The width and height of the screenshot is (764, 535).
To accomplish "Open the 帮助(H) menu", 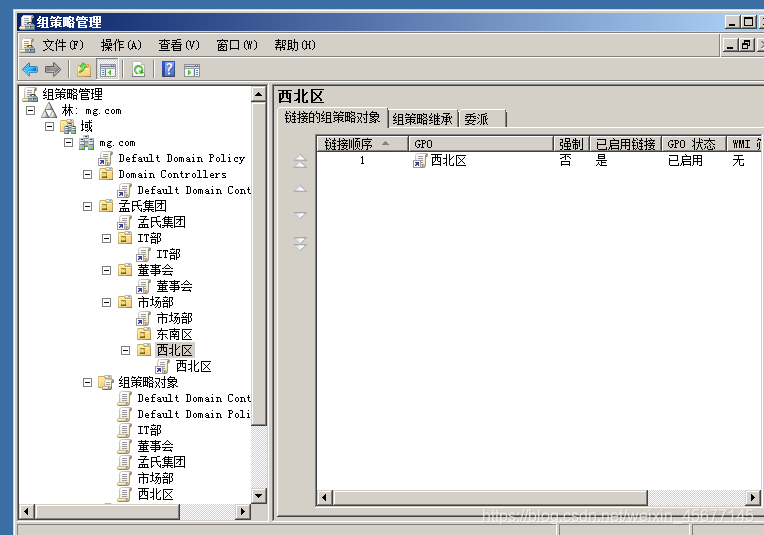I will click(x=295, y=45).
